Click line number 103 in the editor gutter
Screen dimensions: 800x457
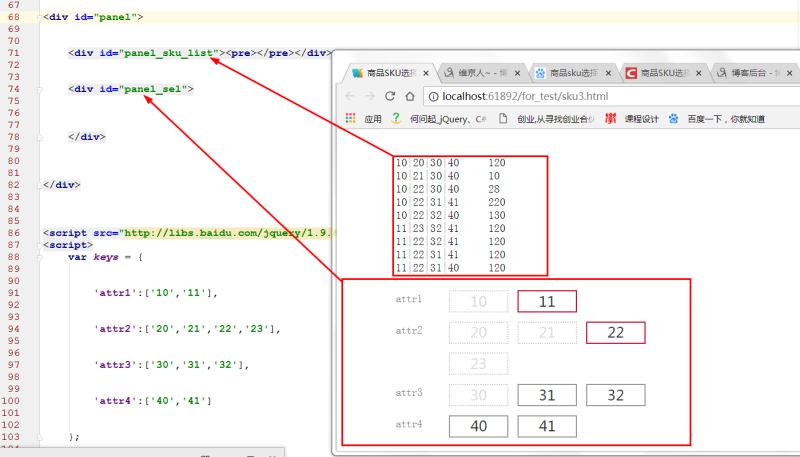(x=10, y=437)
